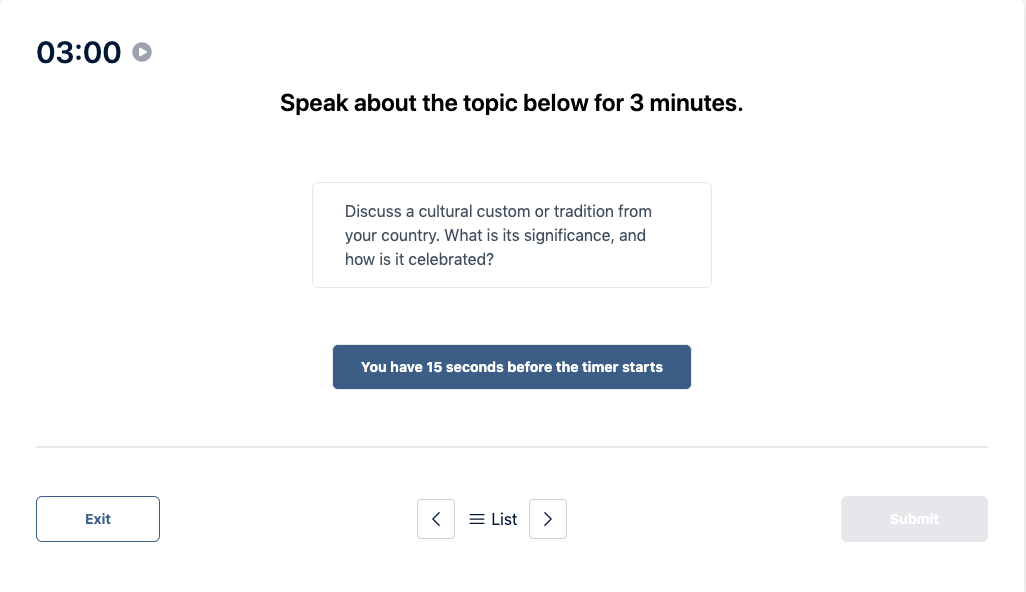Click the 03:00 countdown timer display

click(79, 52)
